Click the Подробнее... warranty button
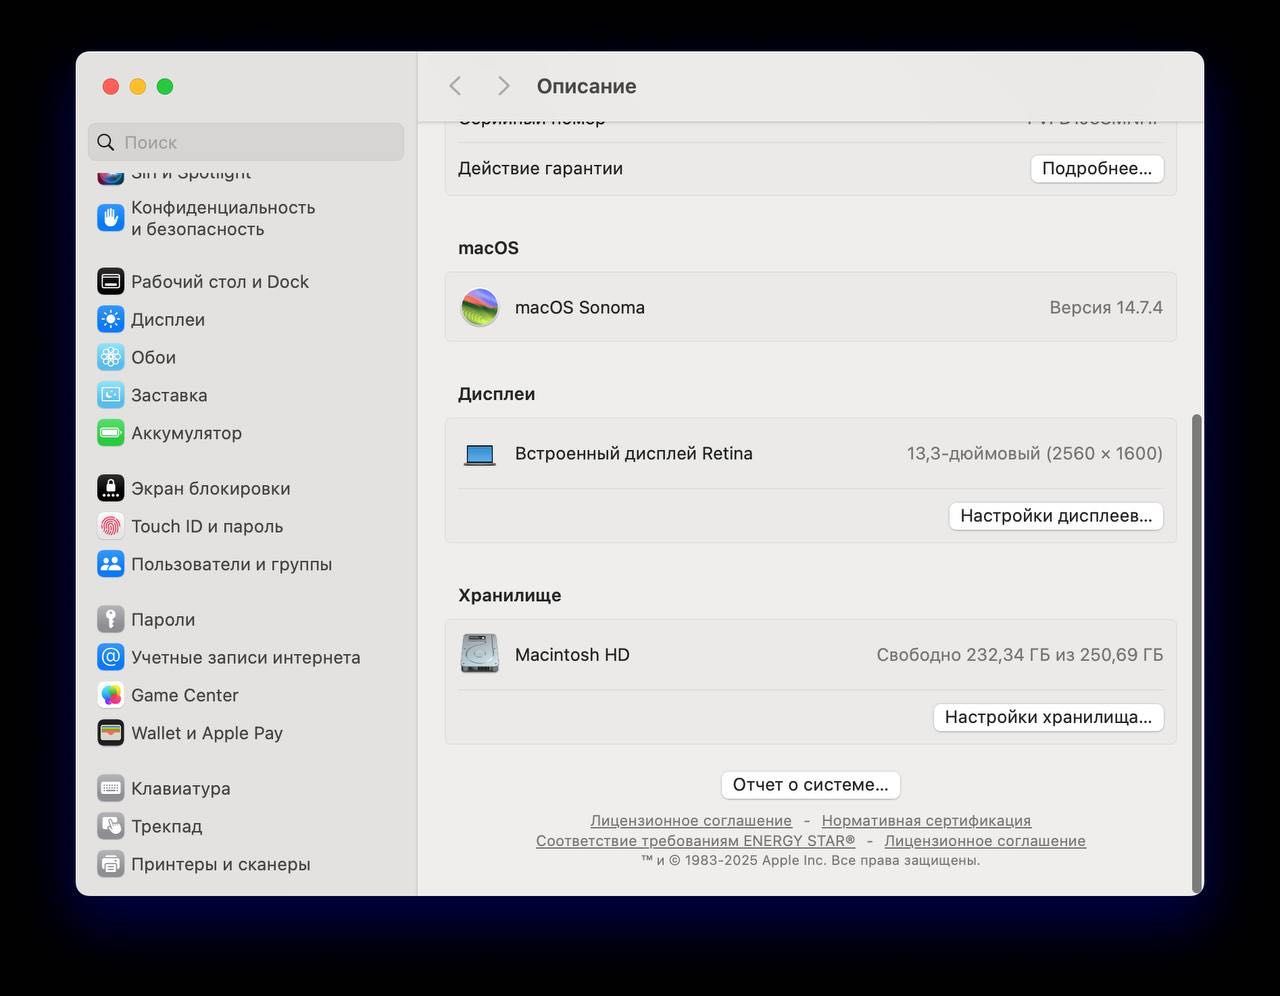The width and height of the screenshot is (1280, 996). [x=1097, y=168]
